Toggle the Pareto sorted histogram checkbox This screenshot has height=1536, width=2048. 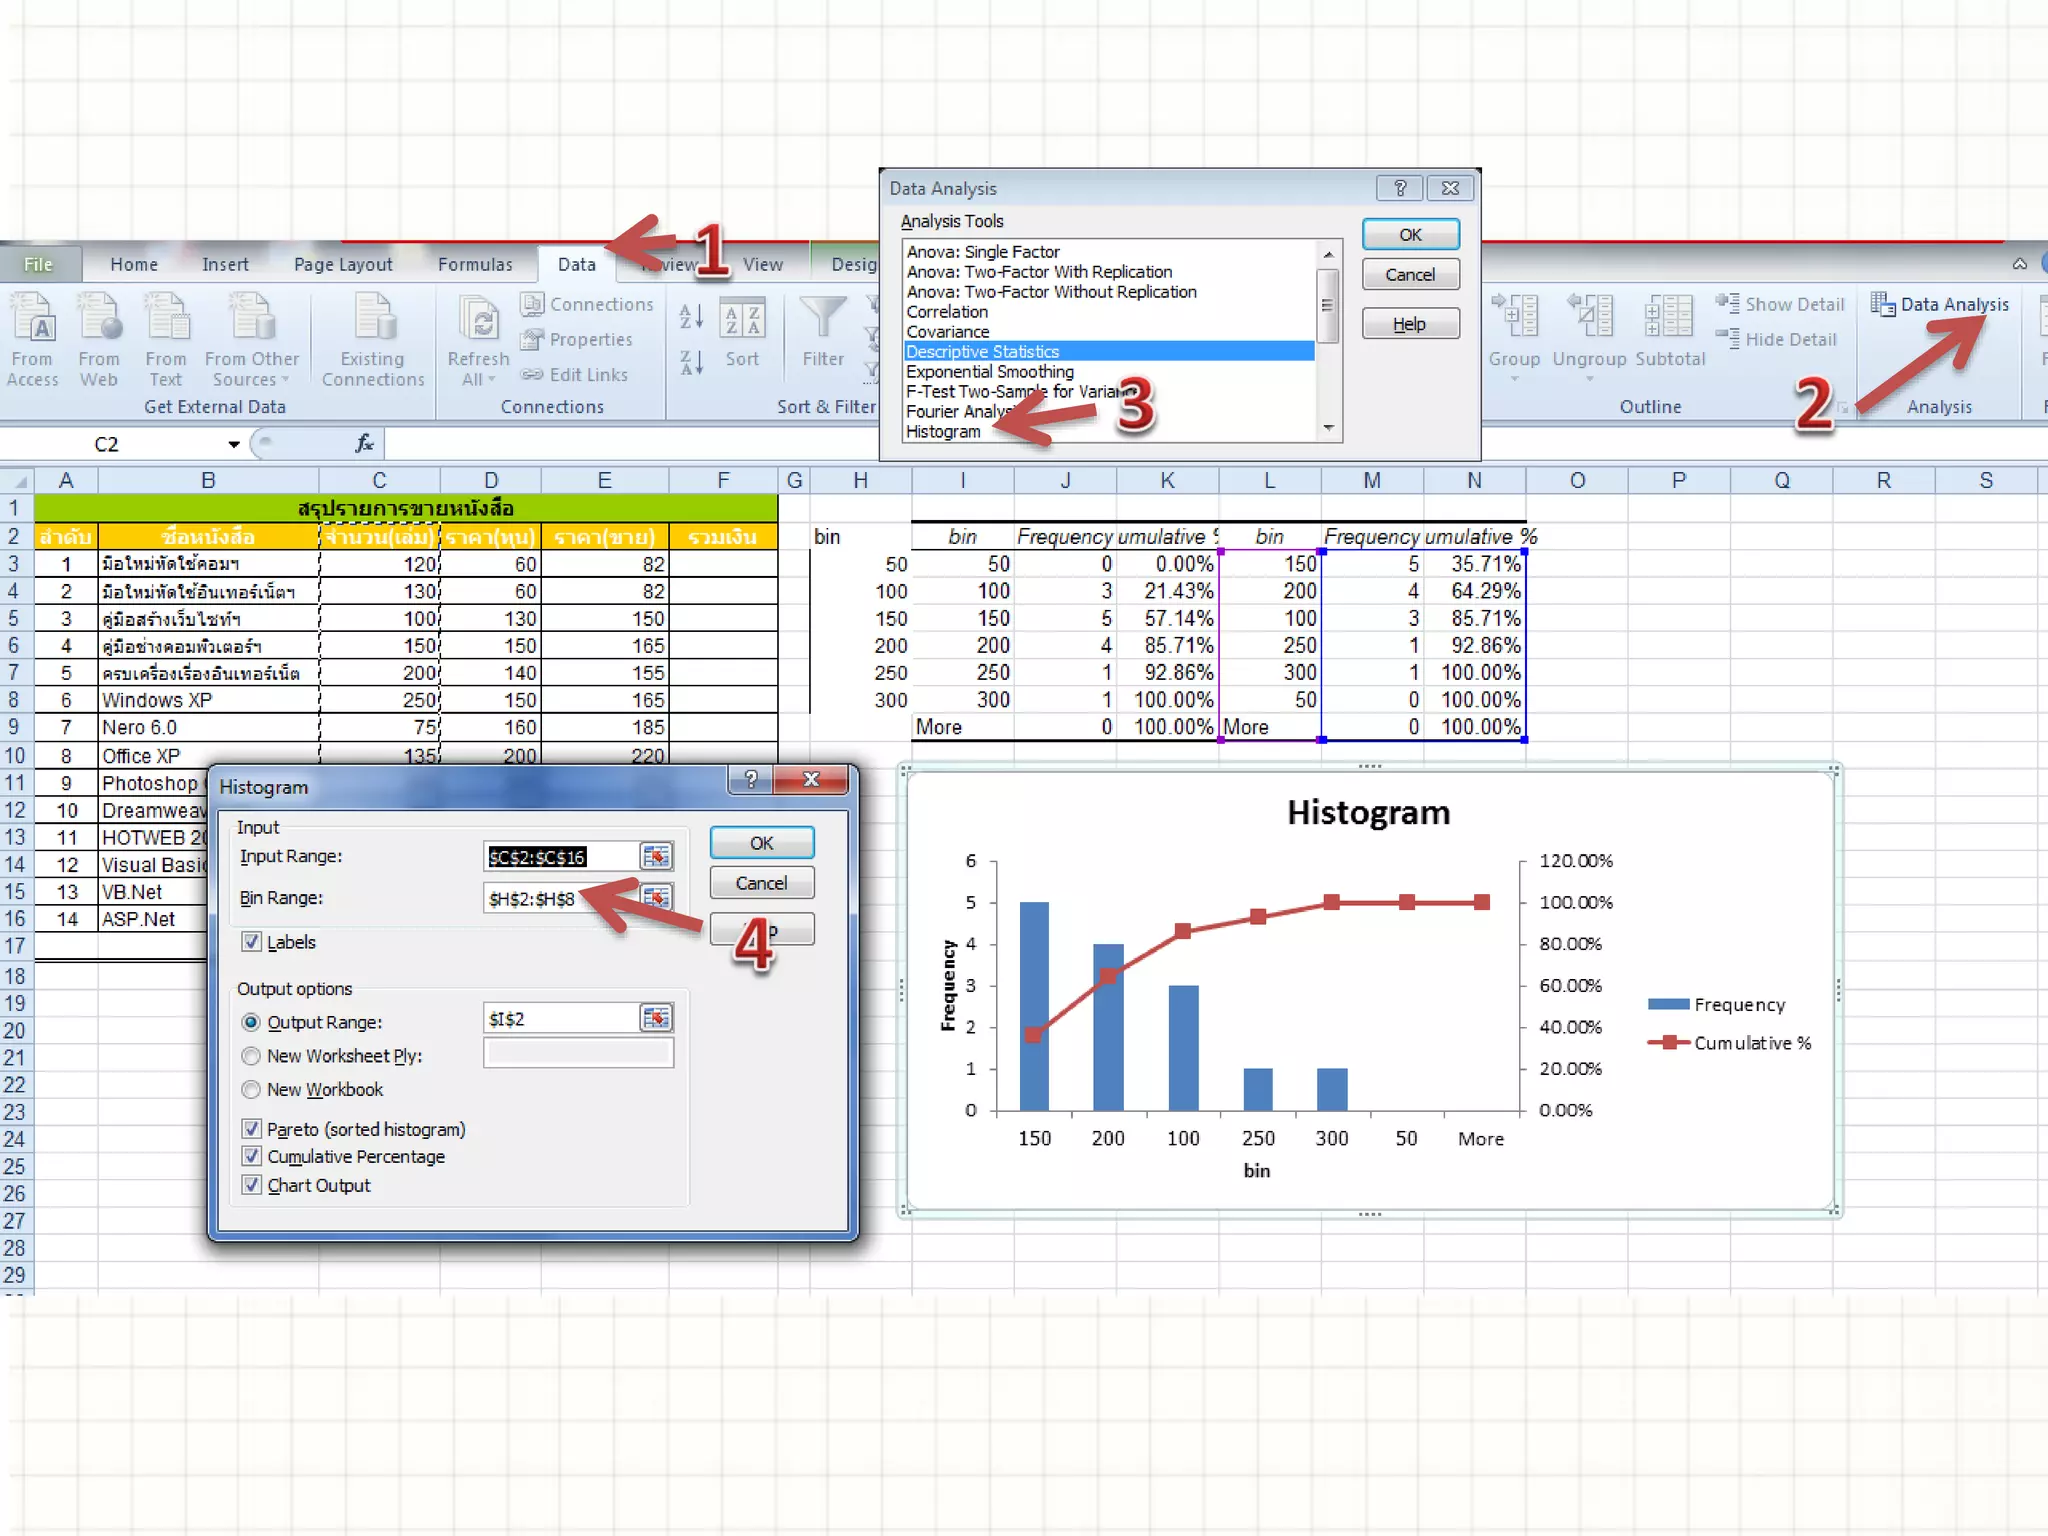click(252, 1129)
